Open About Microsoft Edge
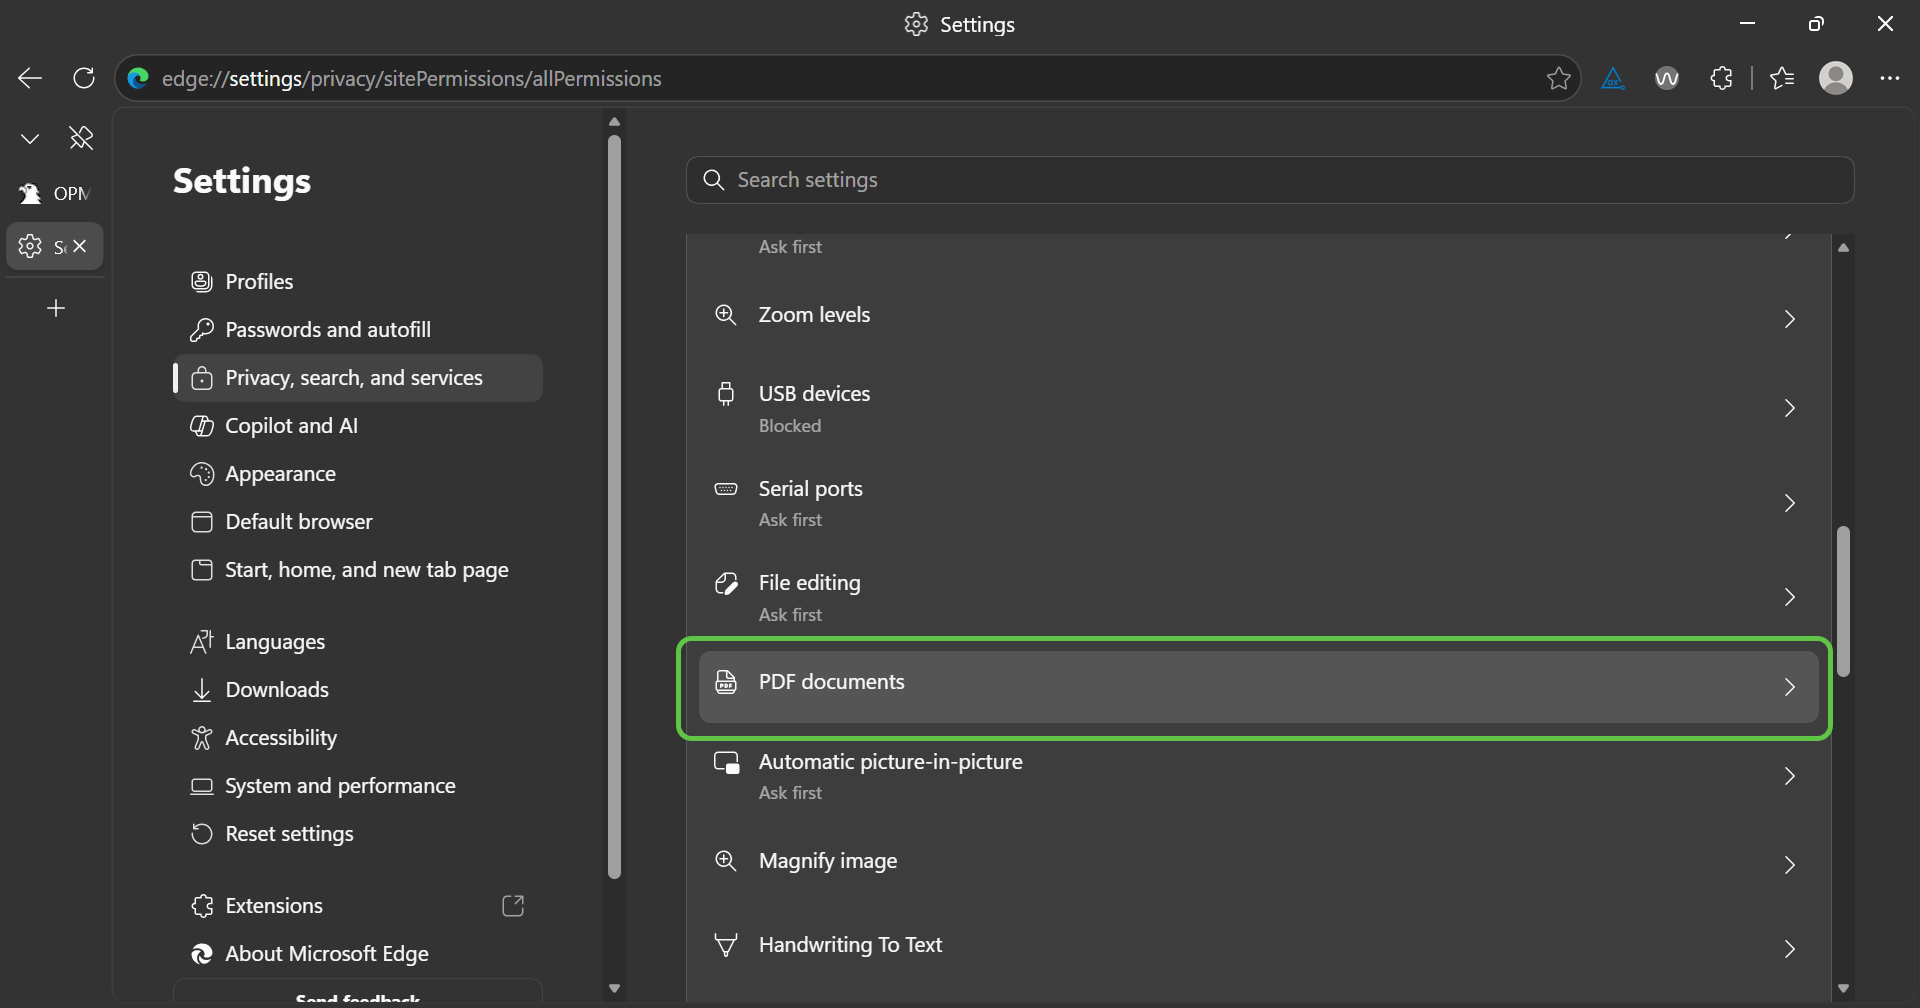Screen dimensions: 1920x1008 [x=358, y=954]
